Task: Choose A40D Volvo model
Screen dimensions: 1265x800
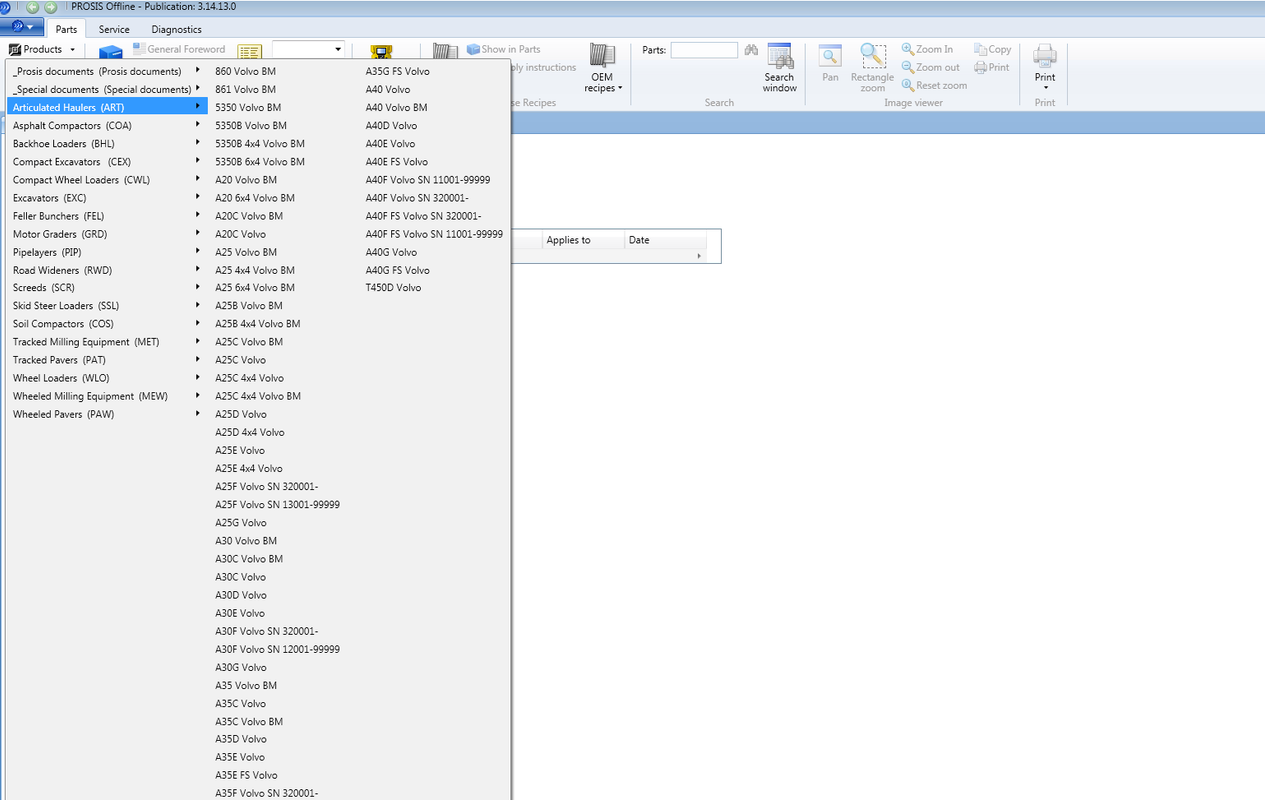Action: [x=392, y=126]
